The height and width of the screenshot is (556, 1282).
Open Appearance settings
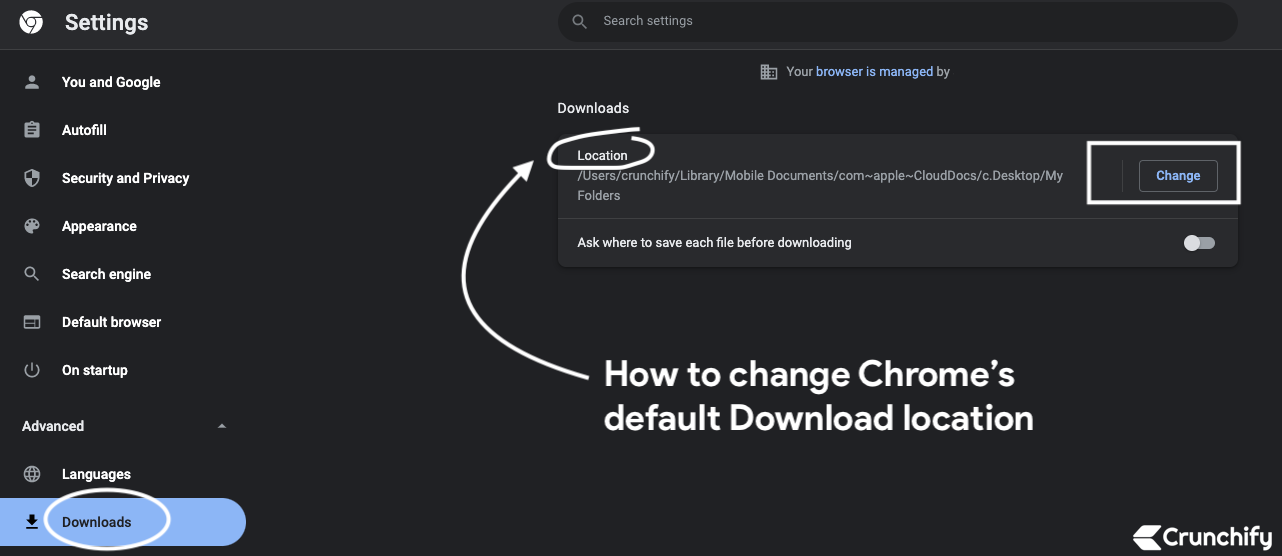tap(99, 226)
